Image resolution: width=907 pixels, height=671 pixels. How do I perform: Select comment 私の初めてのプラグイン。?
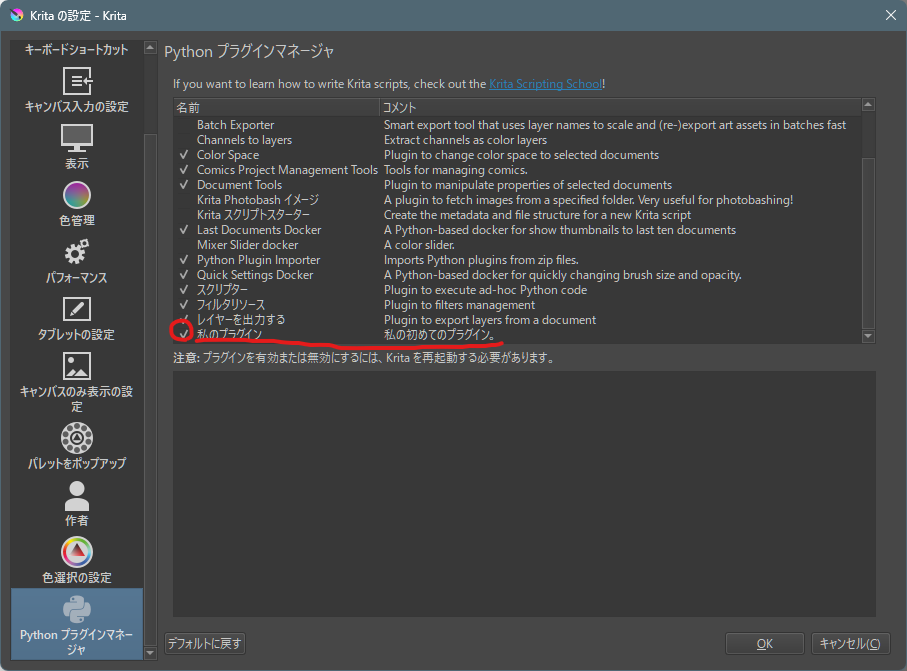point(440,334)
